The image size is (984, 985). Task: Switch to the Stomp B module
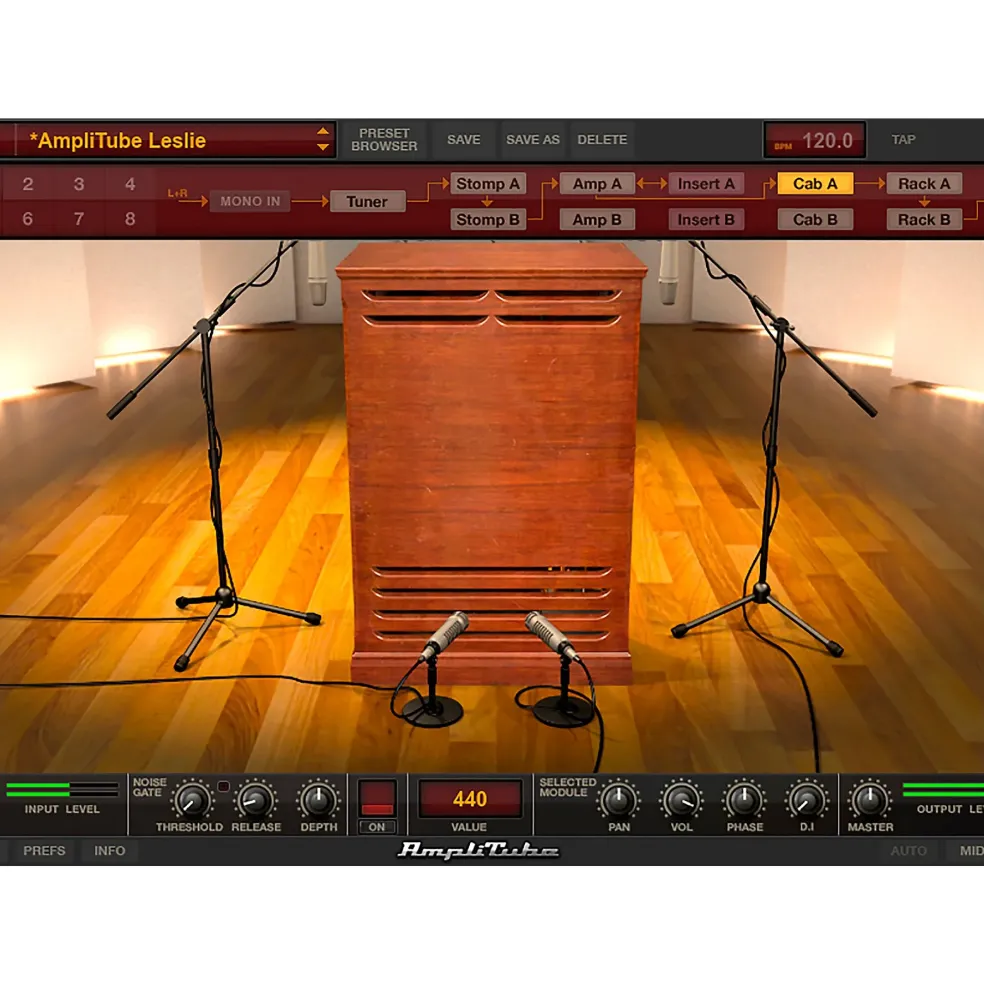point(488,220)
